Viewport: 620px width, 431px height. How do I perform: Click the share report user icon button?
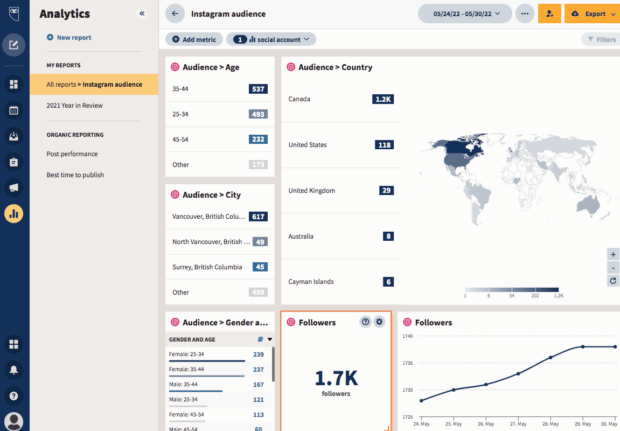tap(549, 14)
